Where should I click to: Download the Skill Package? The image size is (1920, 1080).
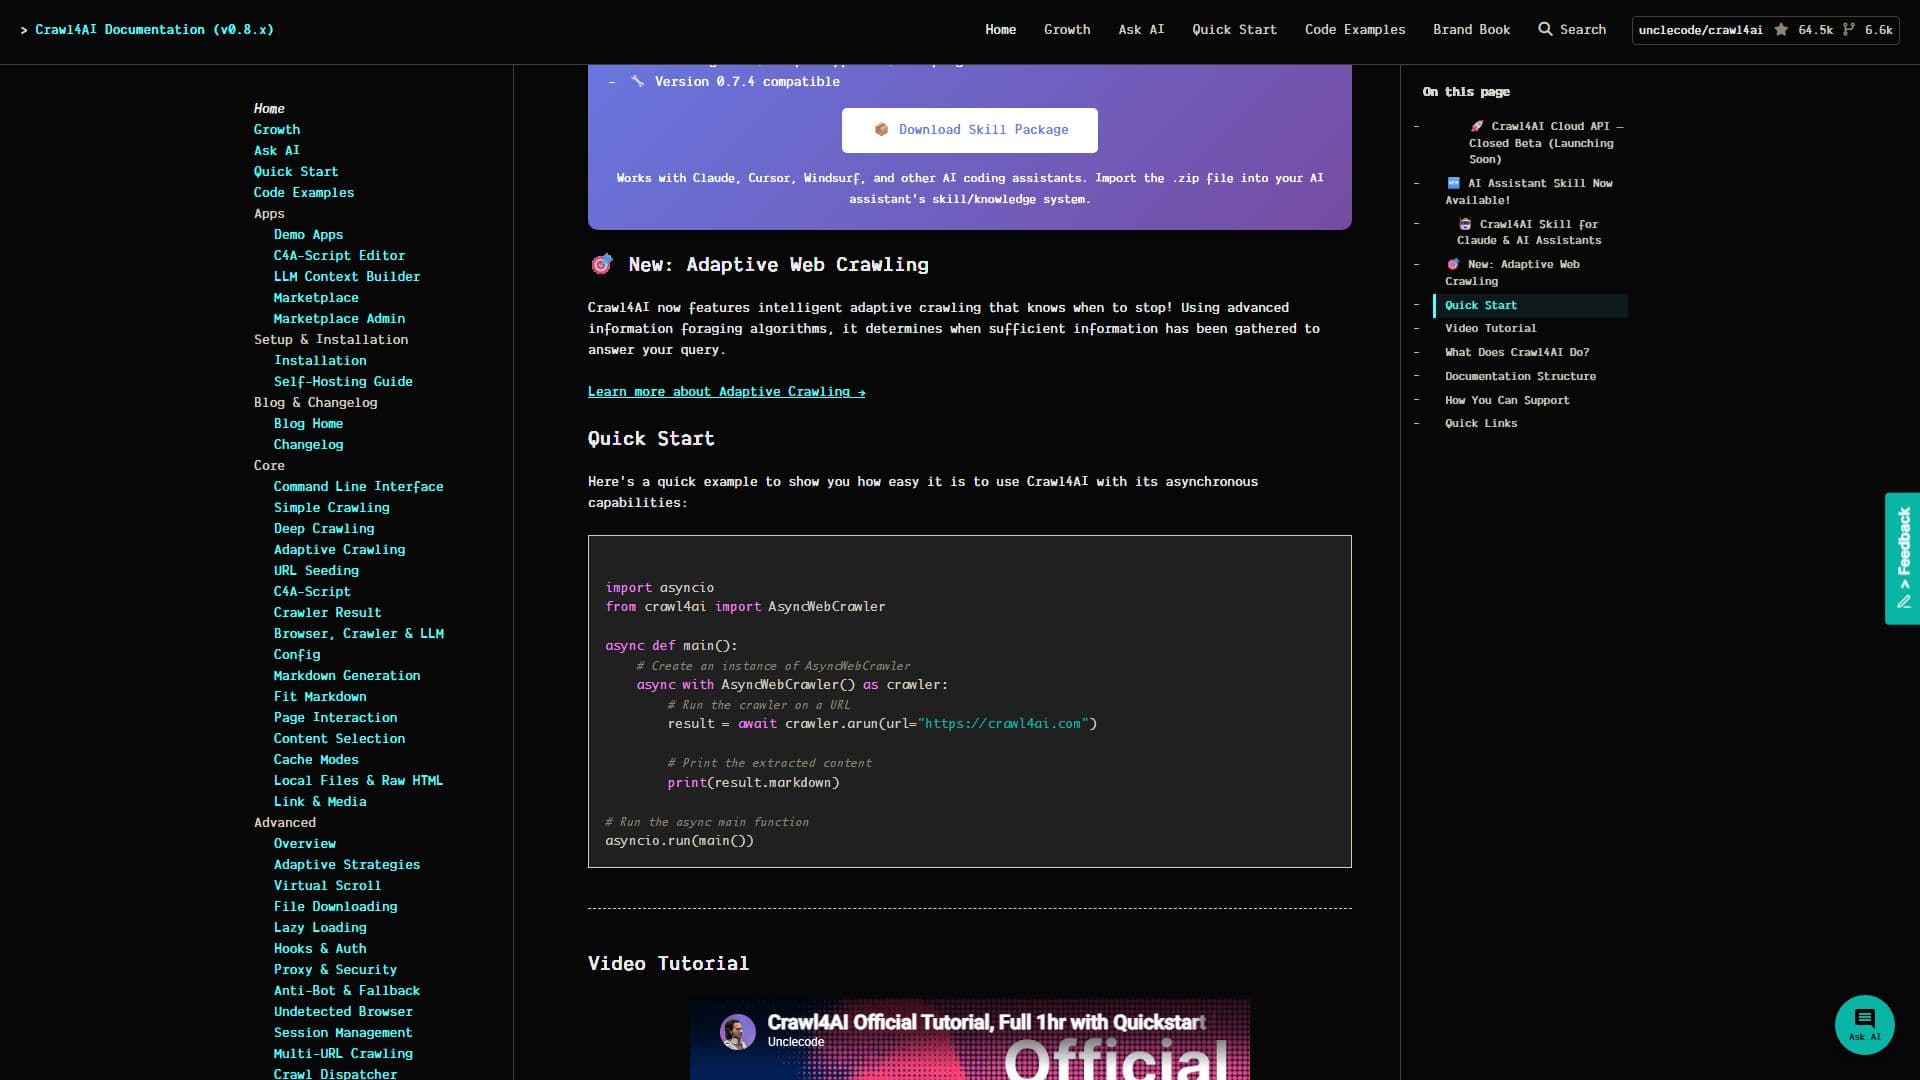tap(969, 130)
